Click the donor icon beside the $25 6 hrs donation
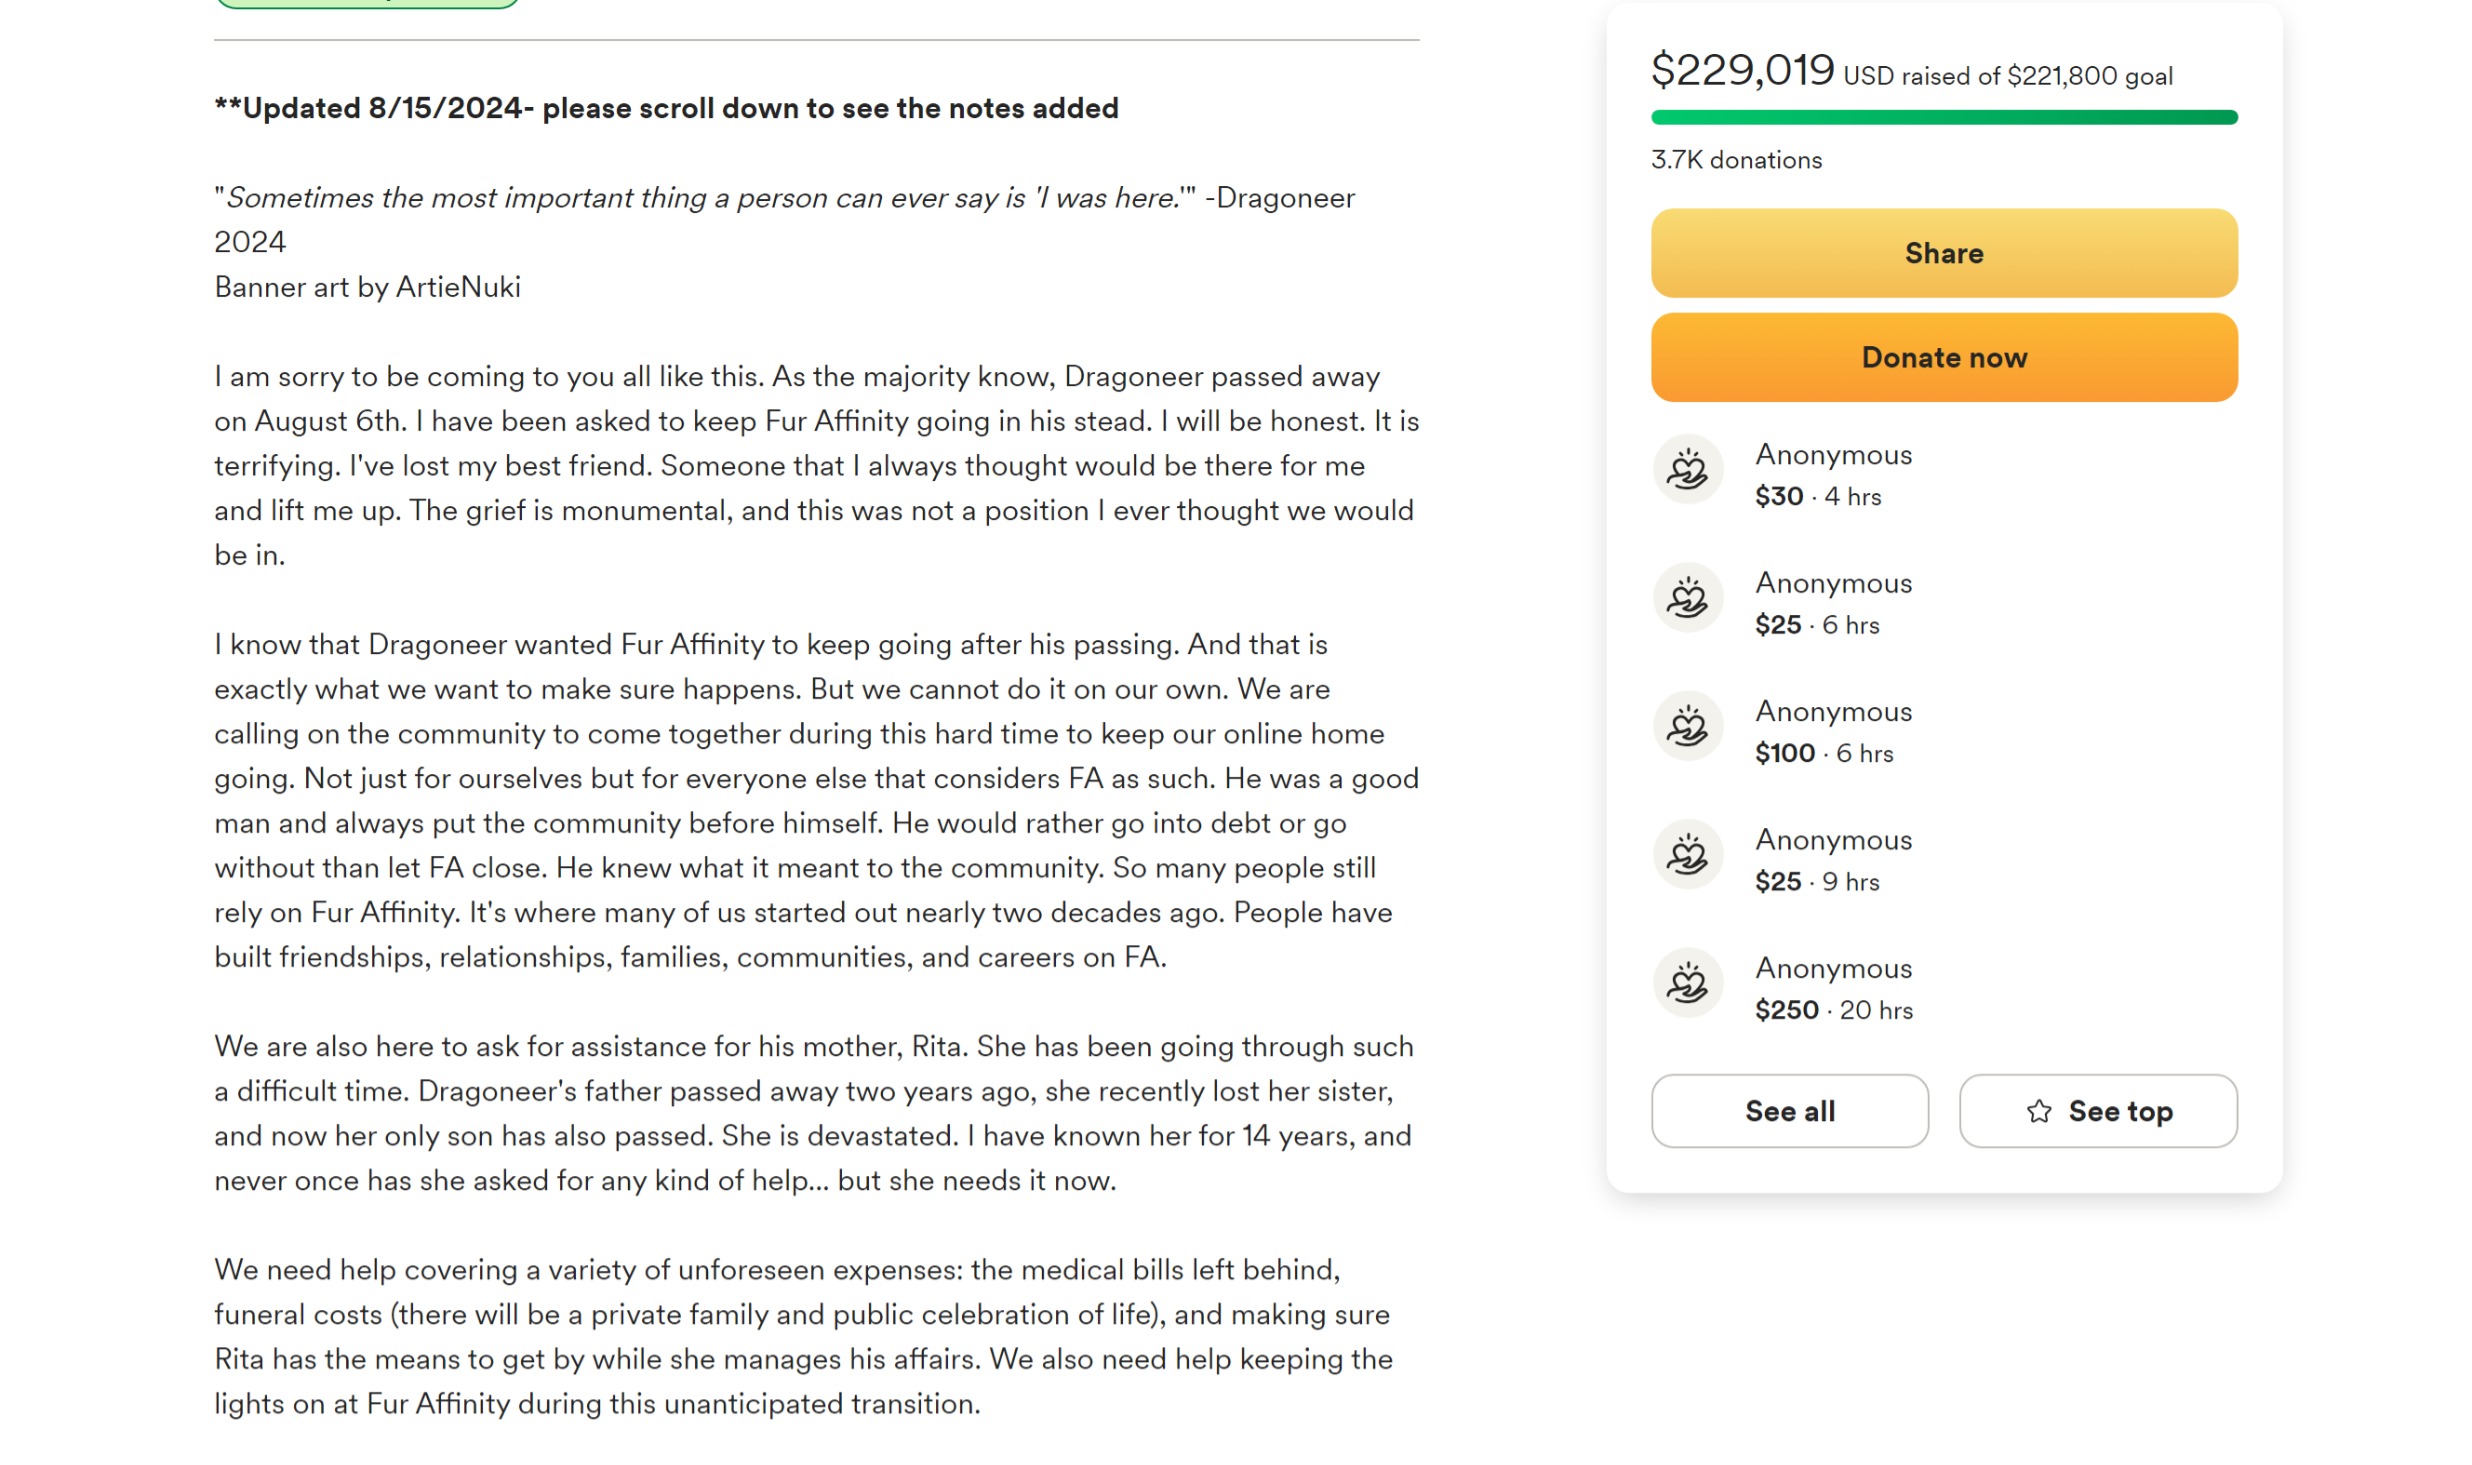Viewport: 2472px width, 1465px height. pyautogui.click(x=1687, y=598)
